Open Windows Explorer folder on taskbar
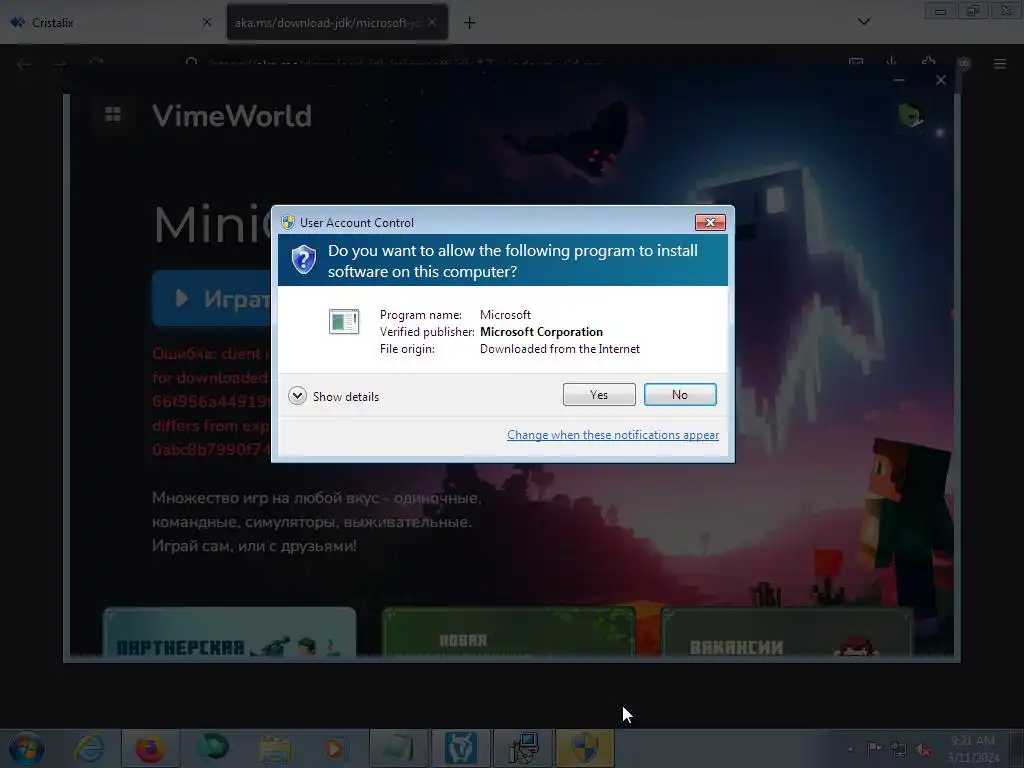Screen dimensions: 1024x768 coord(274,748)
